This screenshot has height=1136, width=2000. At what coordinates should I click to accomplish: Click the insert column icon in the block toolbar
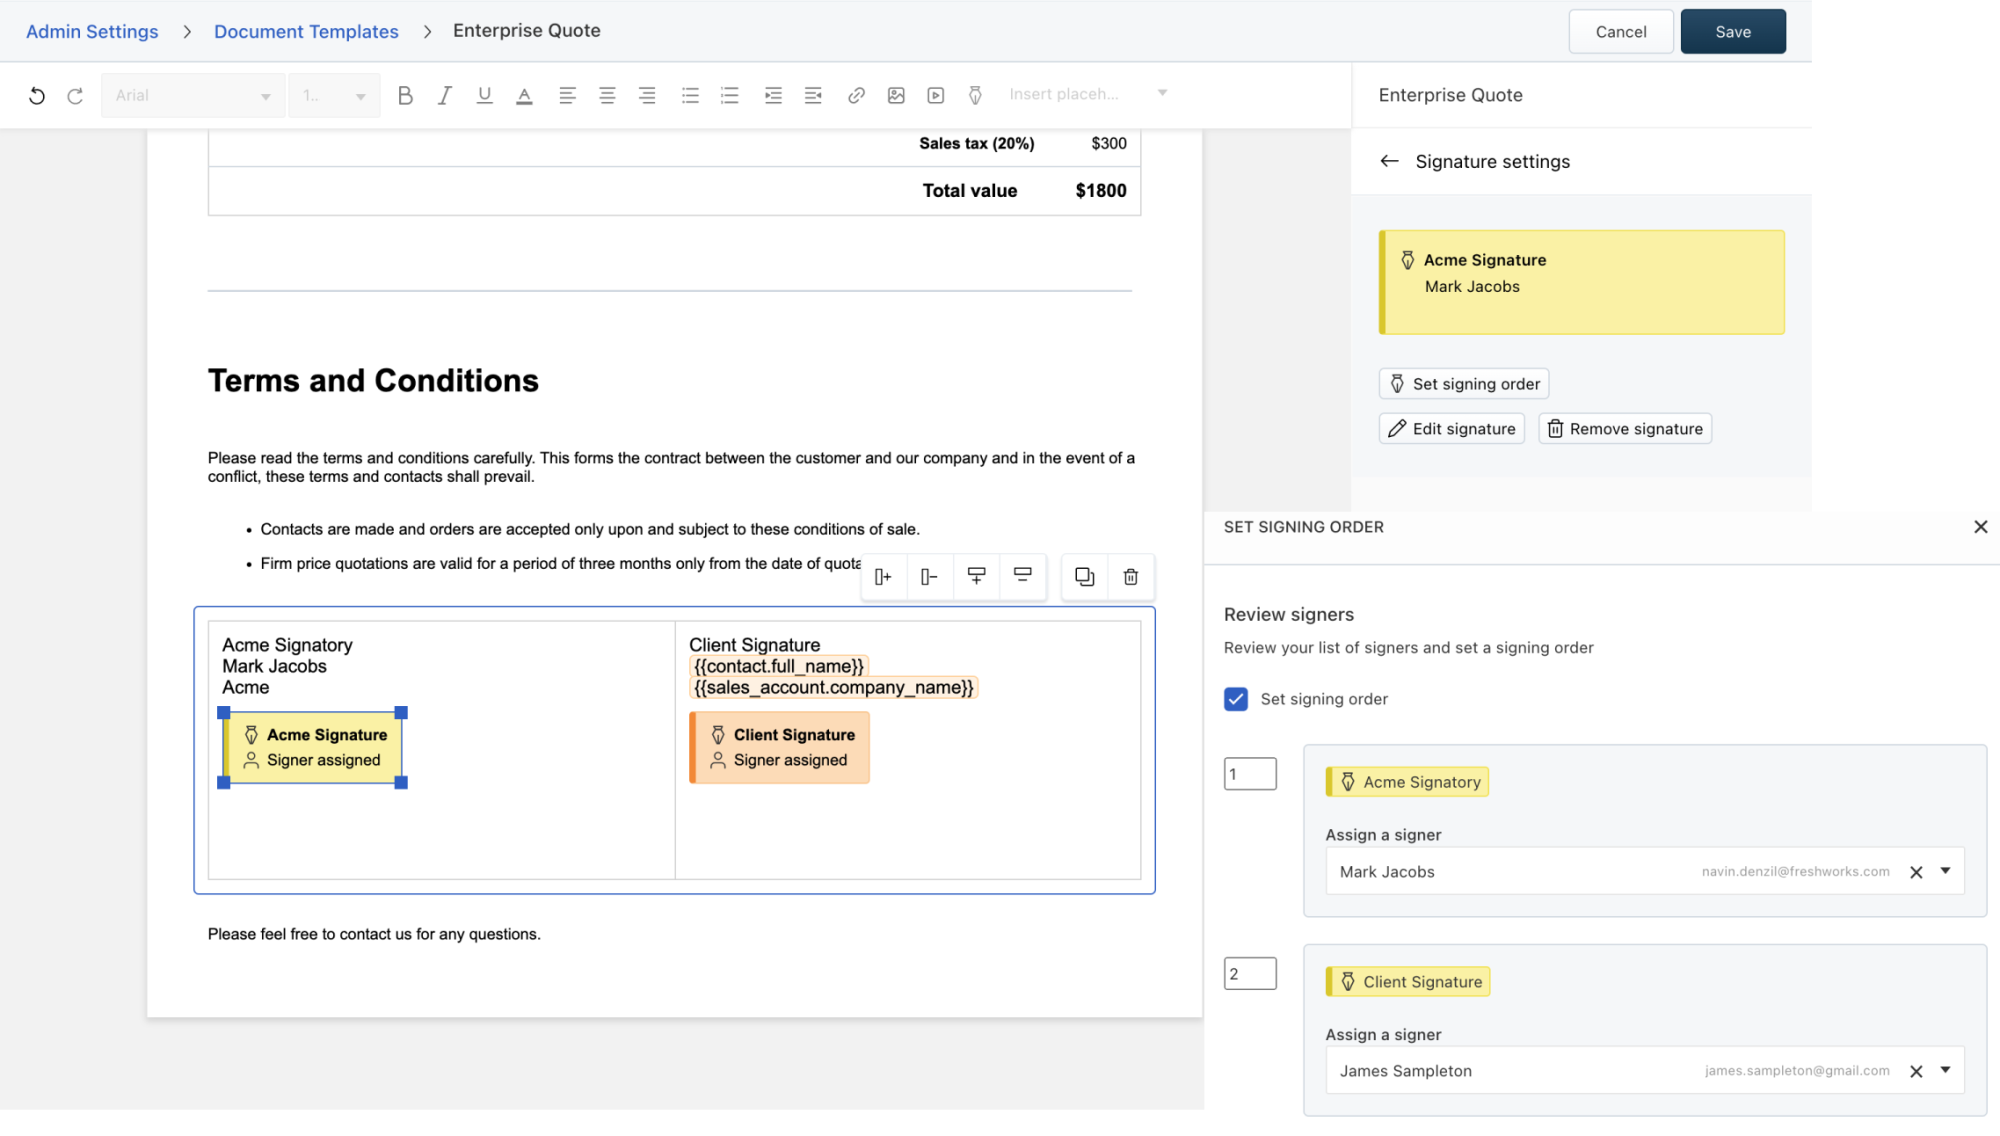[x=883, y=577]
